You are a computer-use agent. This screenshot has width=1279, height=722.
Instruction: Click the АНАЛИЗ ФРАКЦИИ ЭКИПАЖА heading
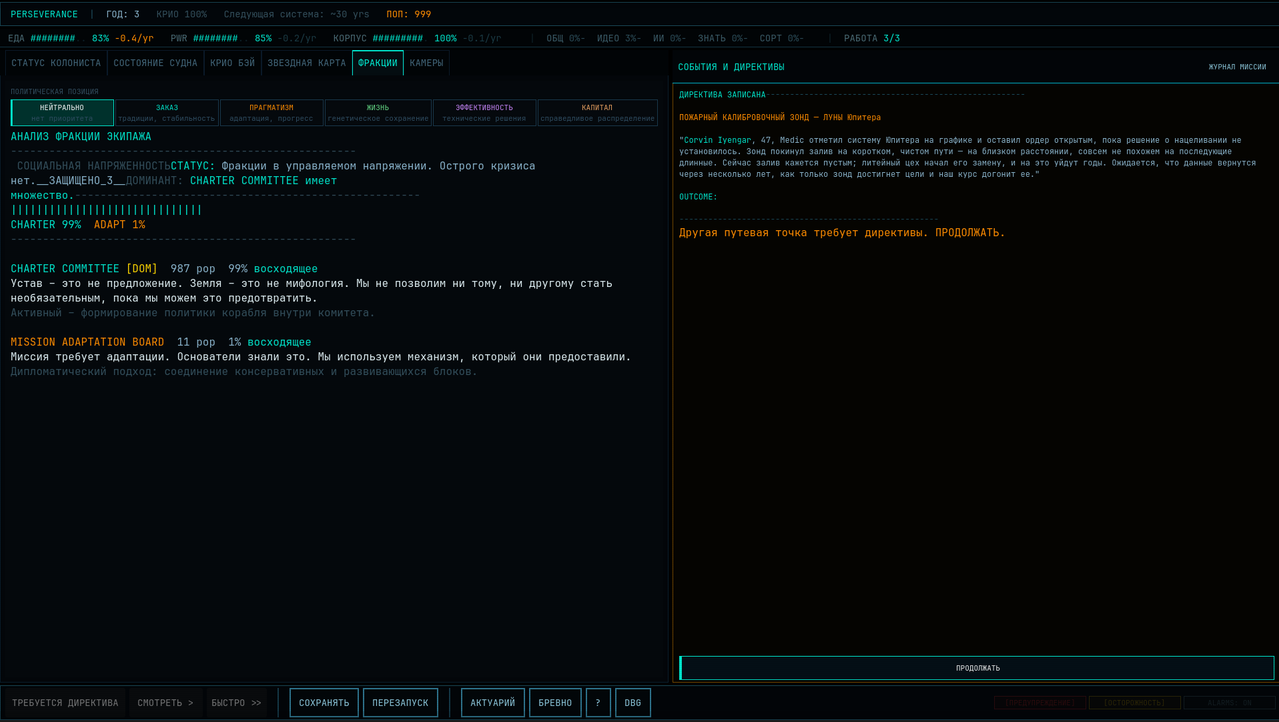(81, 136)
